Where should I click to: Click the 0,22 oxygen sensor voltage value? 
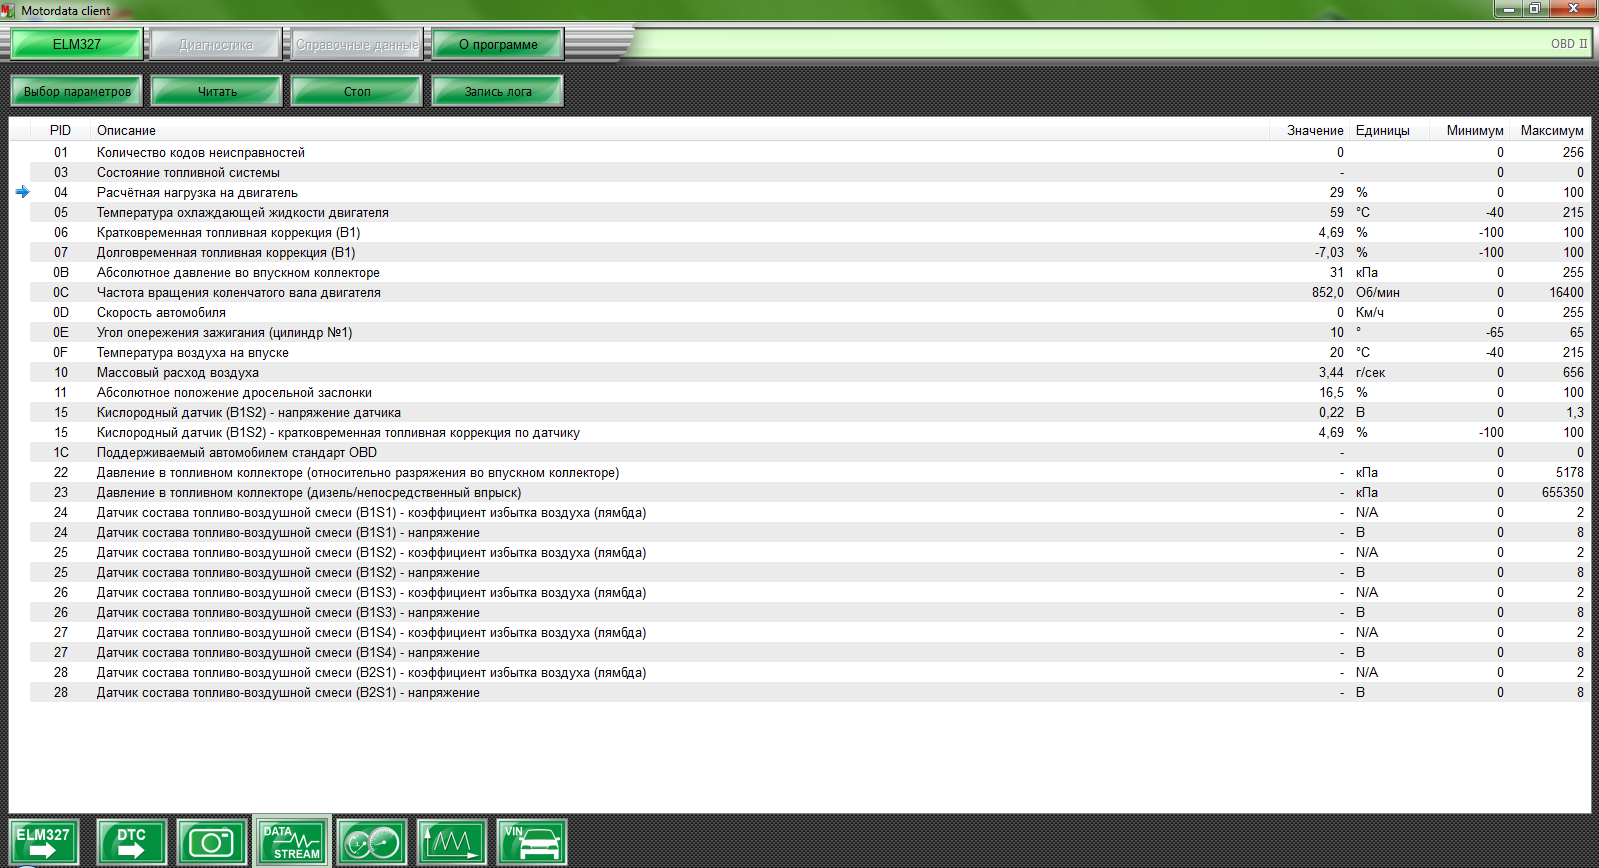1331,412
